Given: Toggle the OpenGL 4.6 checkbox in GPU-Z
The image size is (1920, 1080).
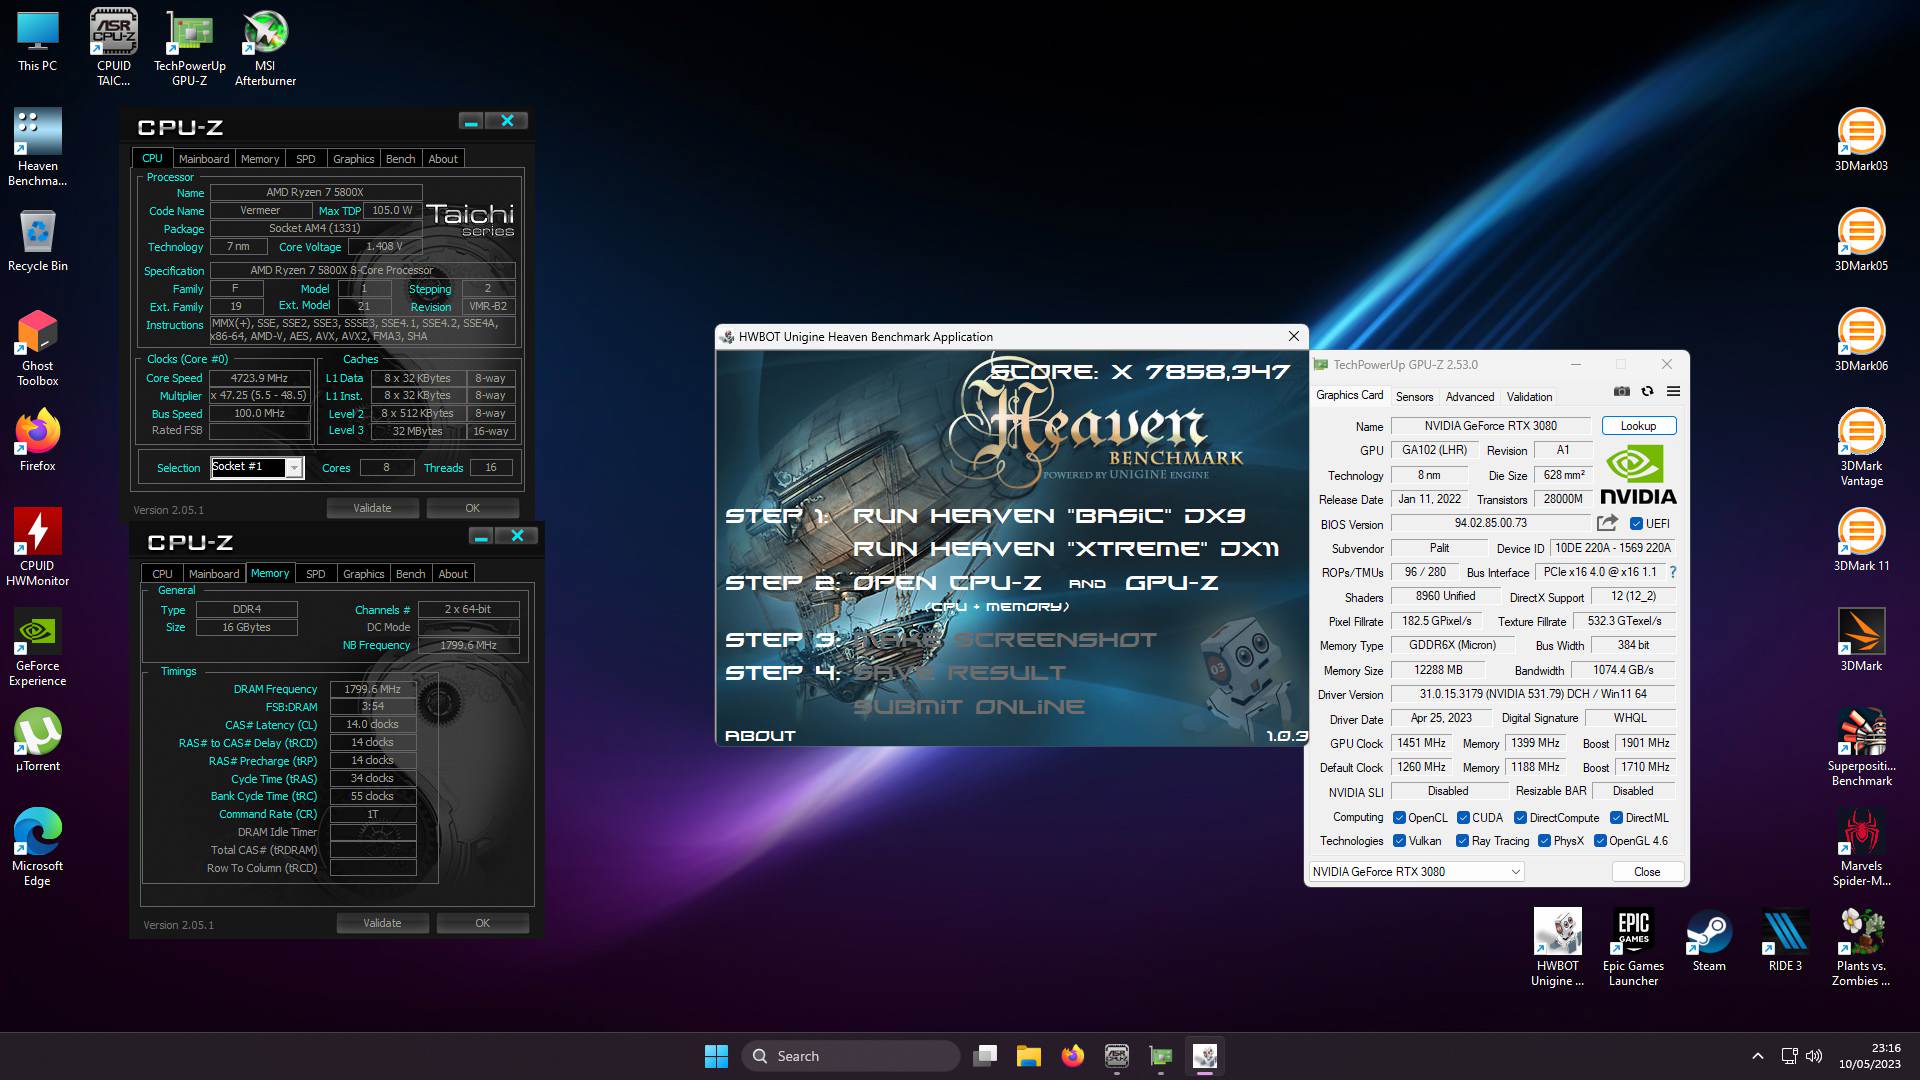Looking at the screenshot, I should [1600, 841].
